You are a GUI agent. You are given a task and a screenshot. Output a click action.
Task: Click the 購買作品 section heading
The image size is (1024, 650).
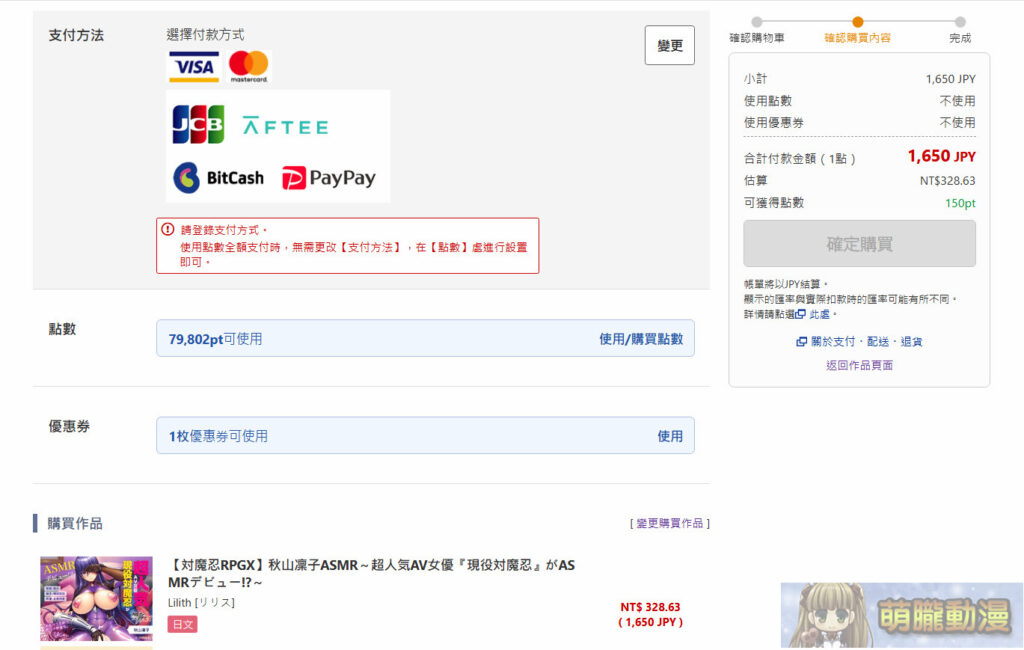(75, 523)
